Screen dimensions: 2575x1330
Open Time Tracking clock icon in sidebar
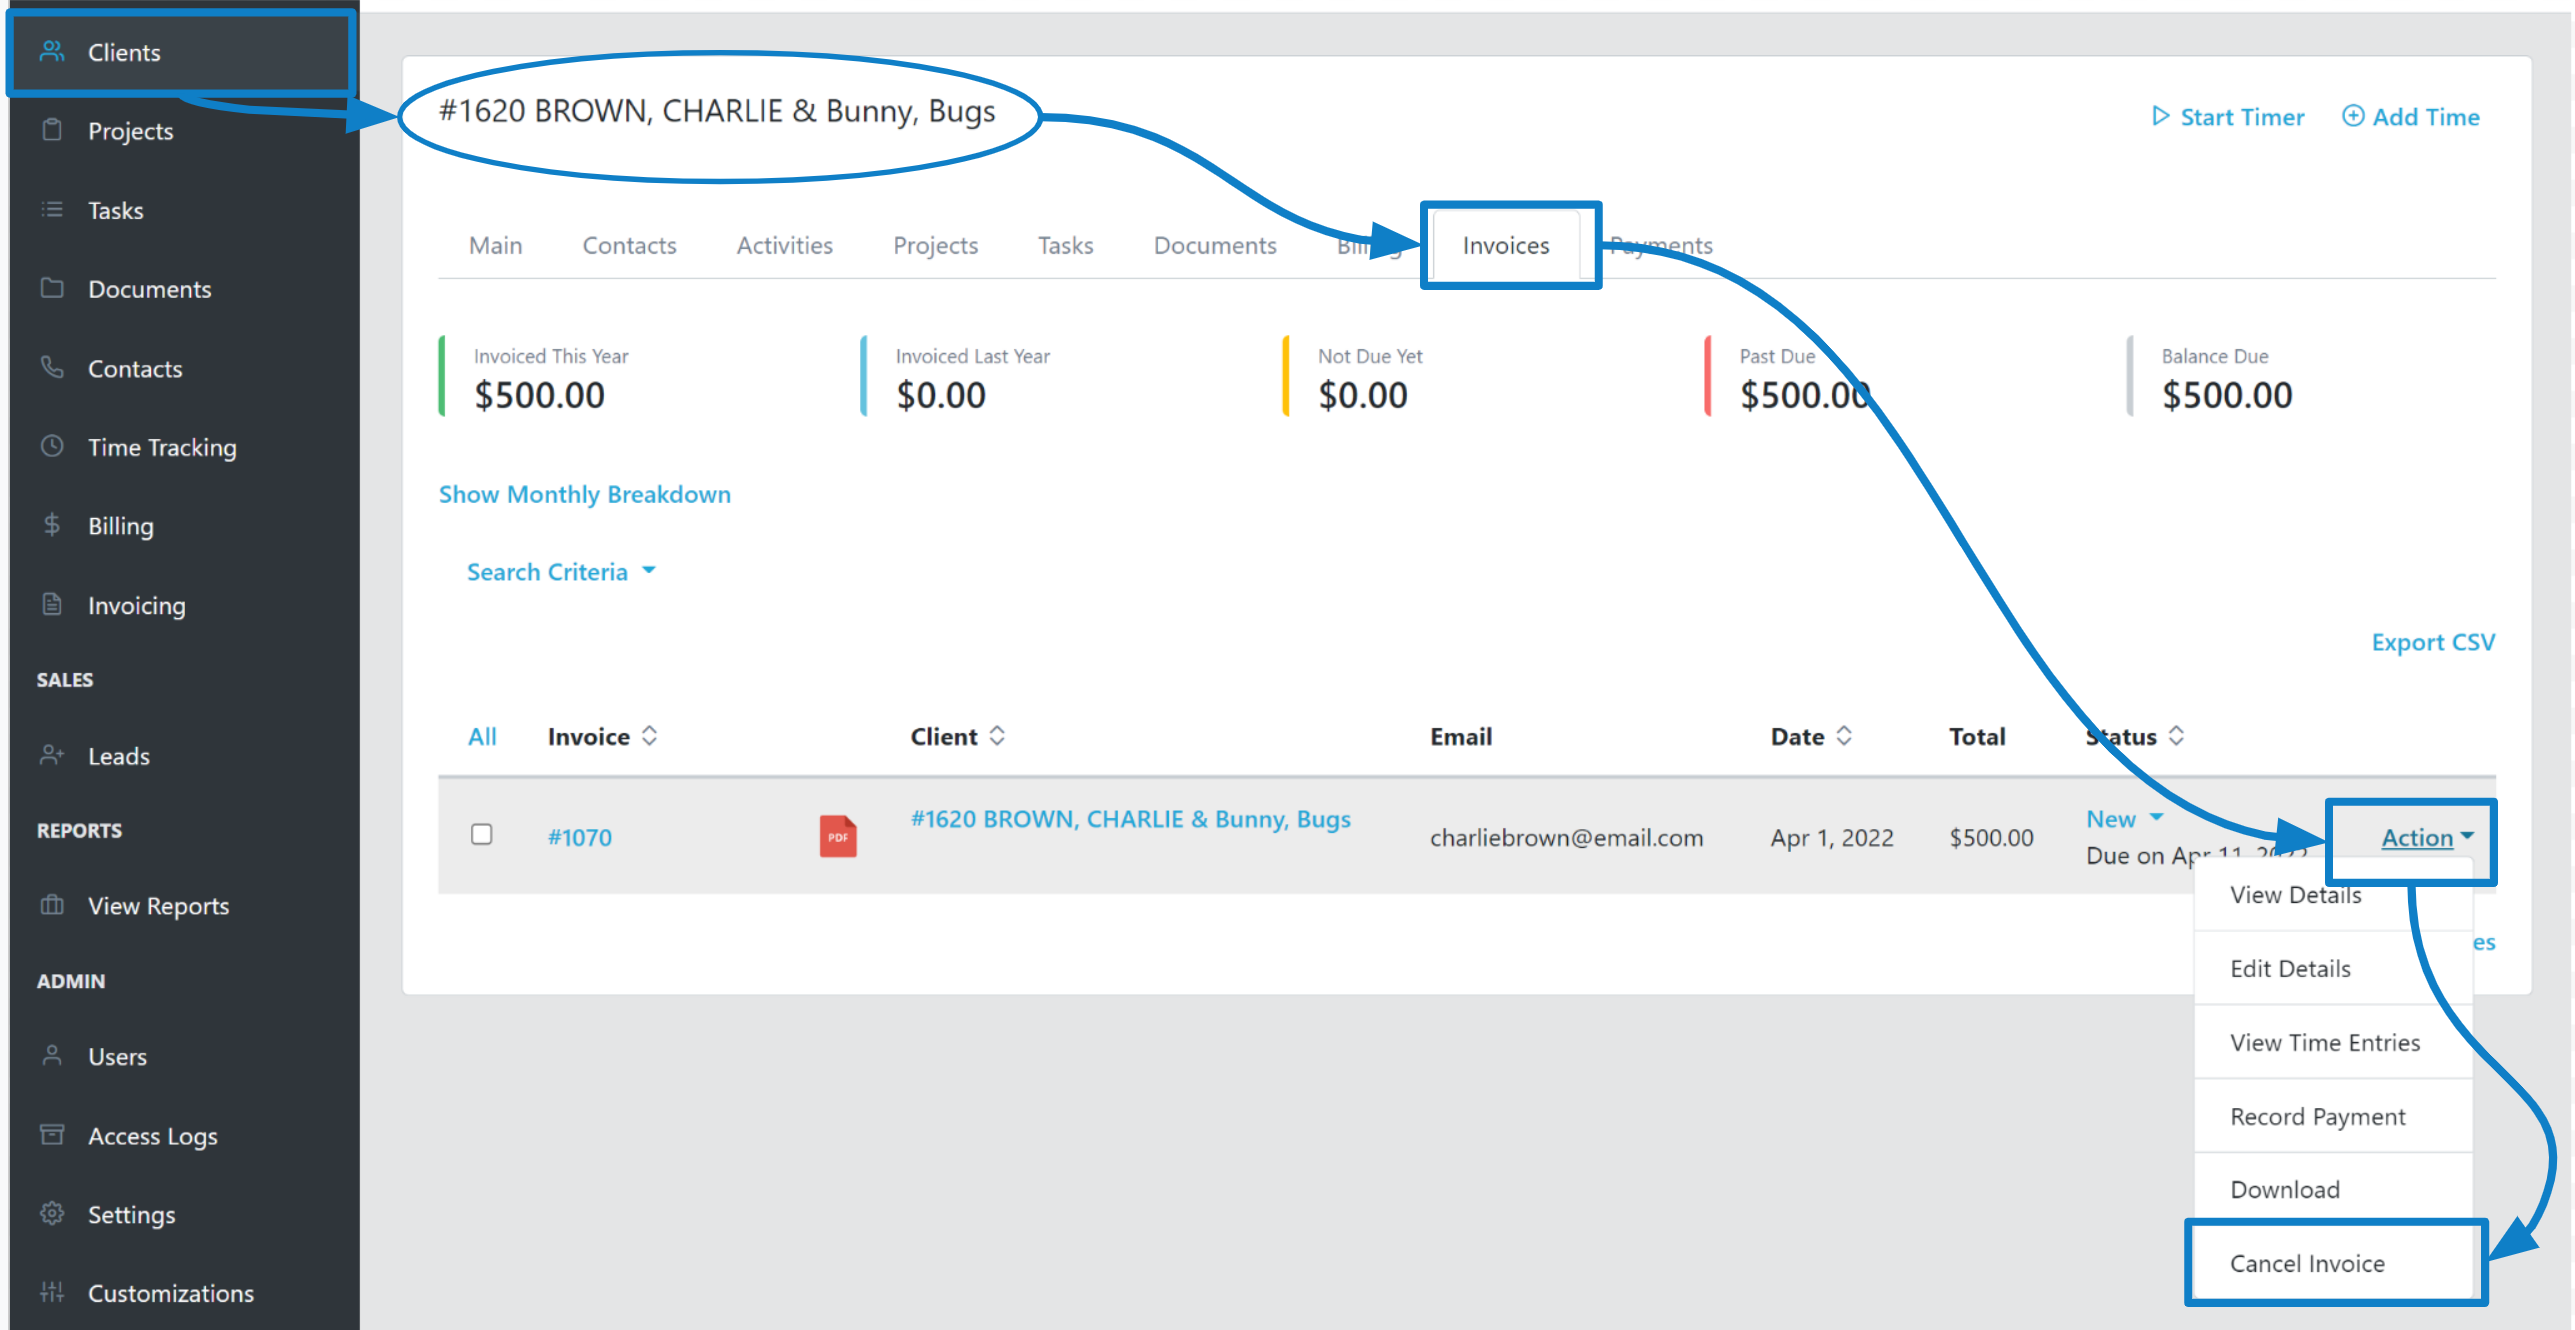click(52, 446)
